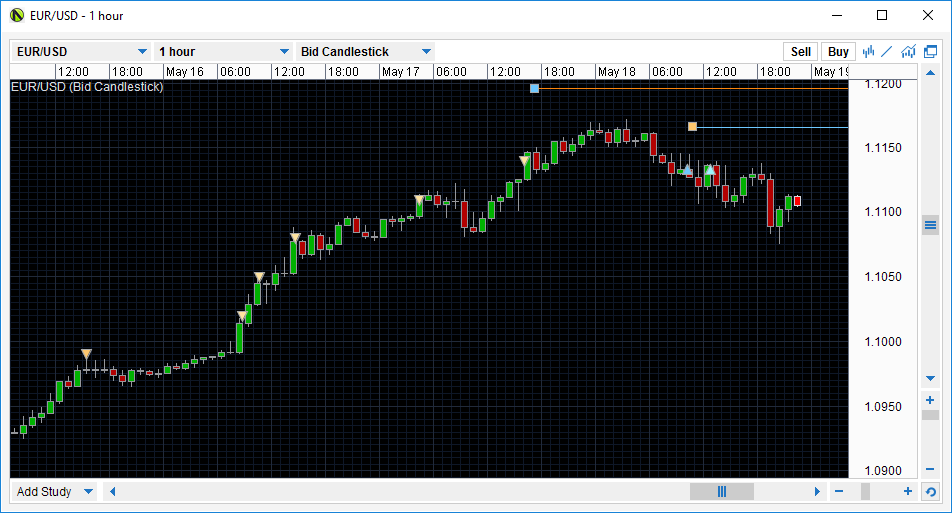Click the last red candlestick on chart

tap(797, 201)
